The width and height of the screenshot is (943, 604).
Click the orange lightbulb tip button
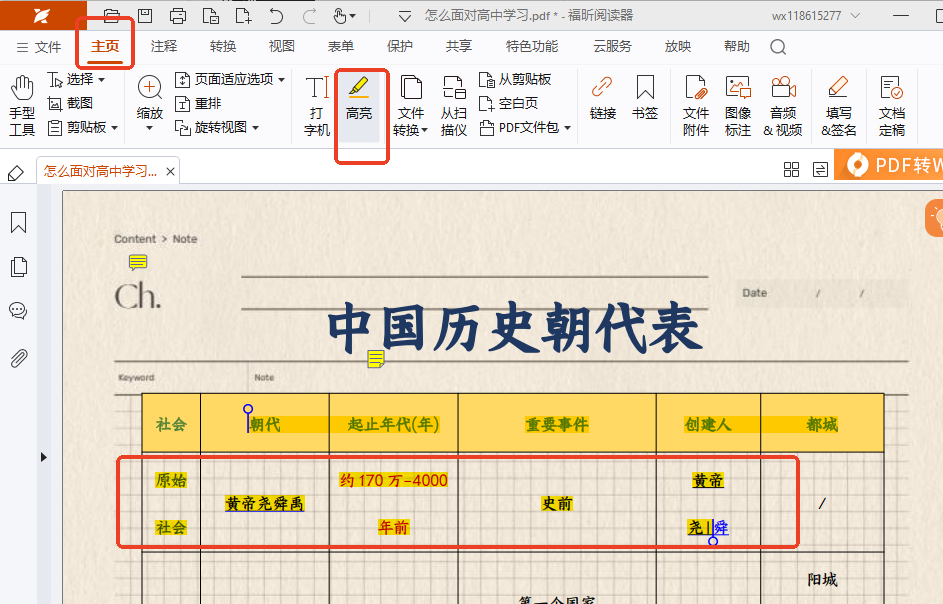[935, 218]
